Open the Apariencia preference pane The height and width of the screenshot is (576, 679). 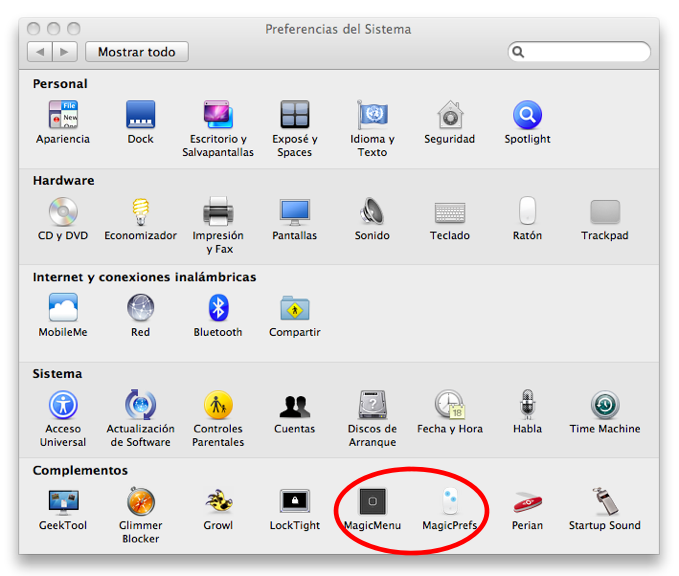[63, 115]
